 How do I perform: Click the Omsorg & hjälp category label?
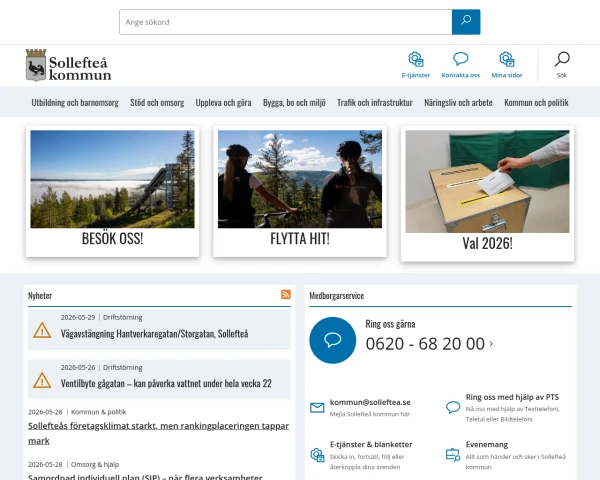[95, 464]
